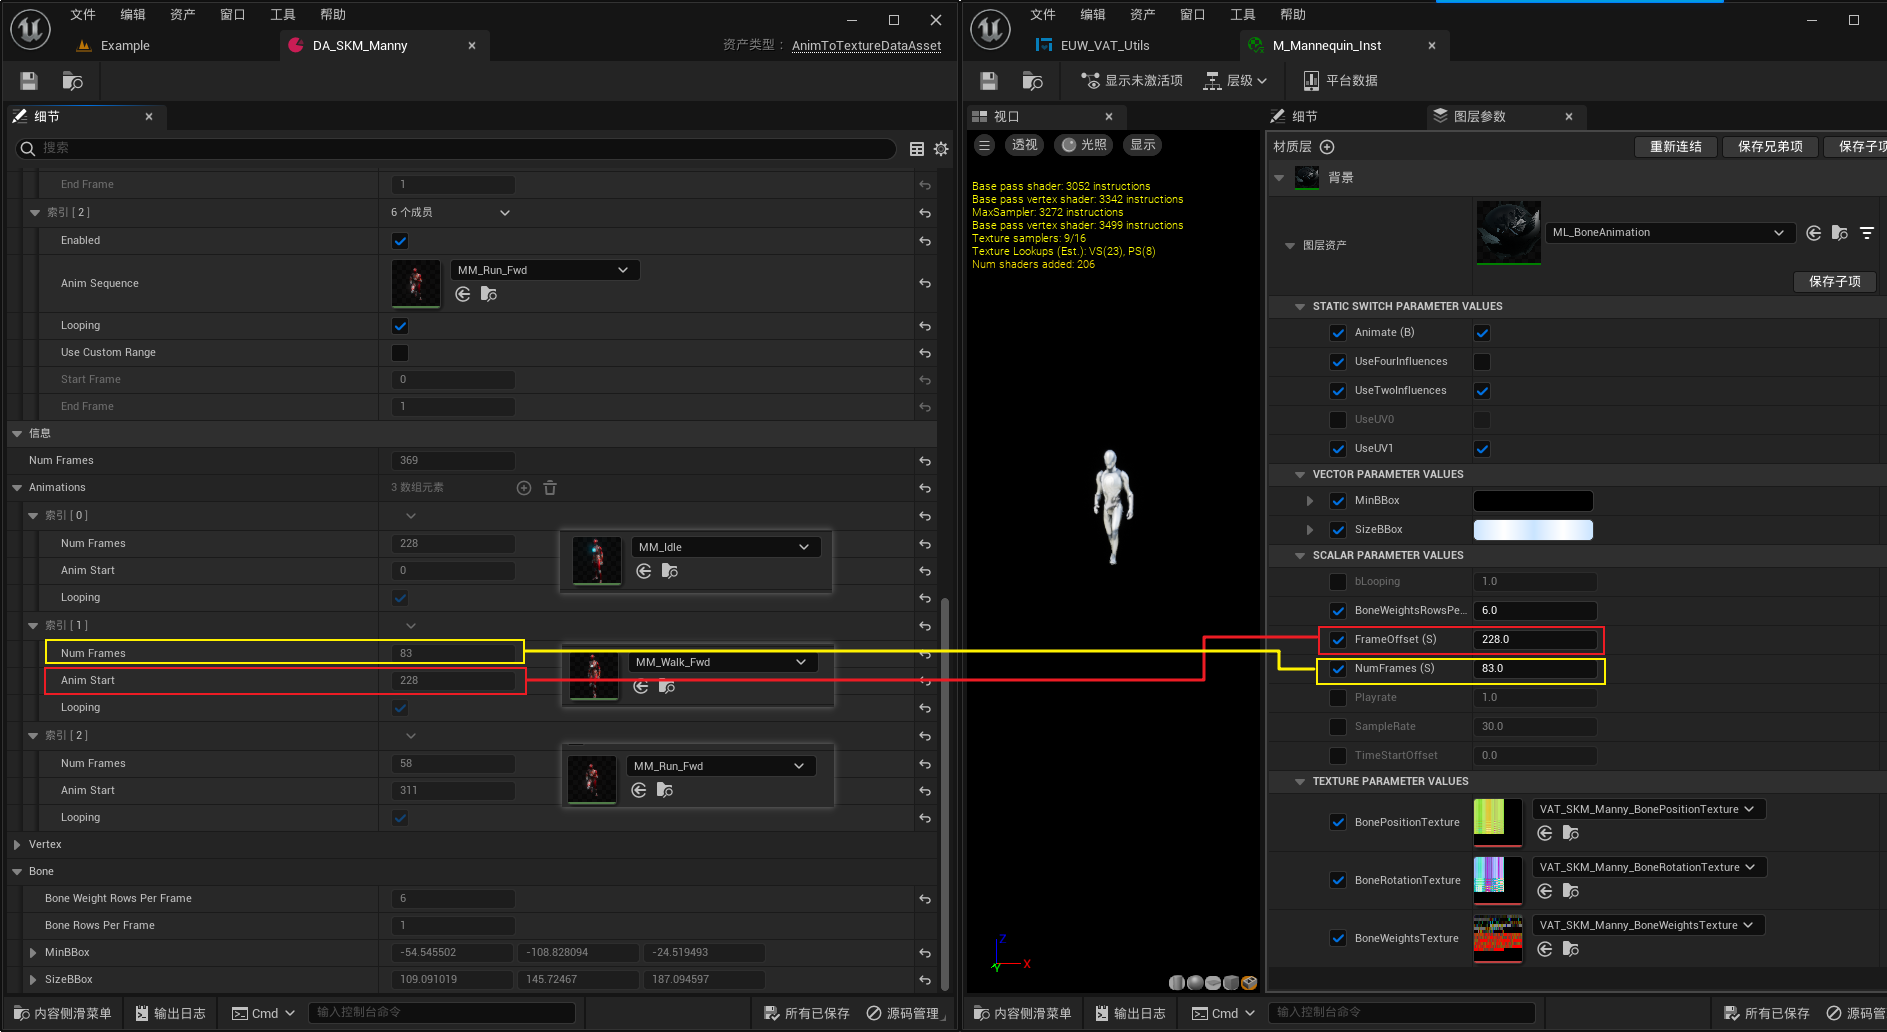Empty the Animations array with the trash icon

pos(550,488)
